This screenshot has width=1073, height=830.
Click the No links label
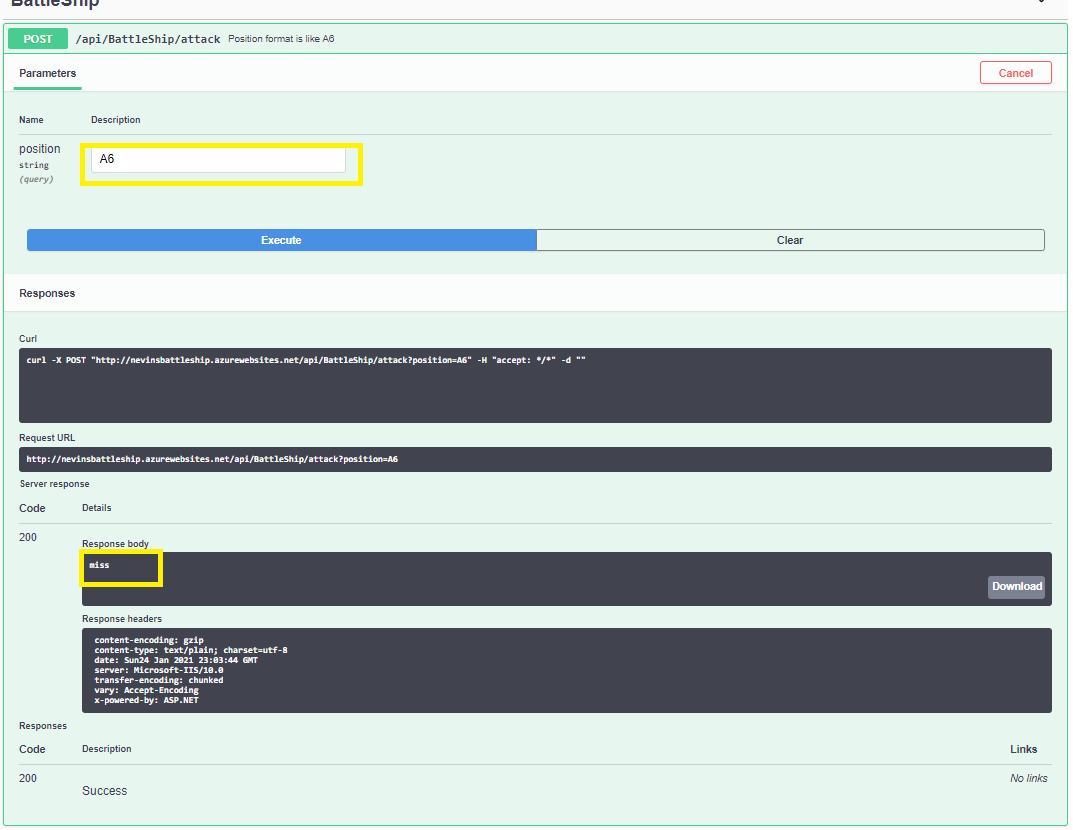pyautogui.click(x=1028, y=777)
